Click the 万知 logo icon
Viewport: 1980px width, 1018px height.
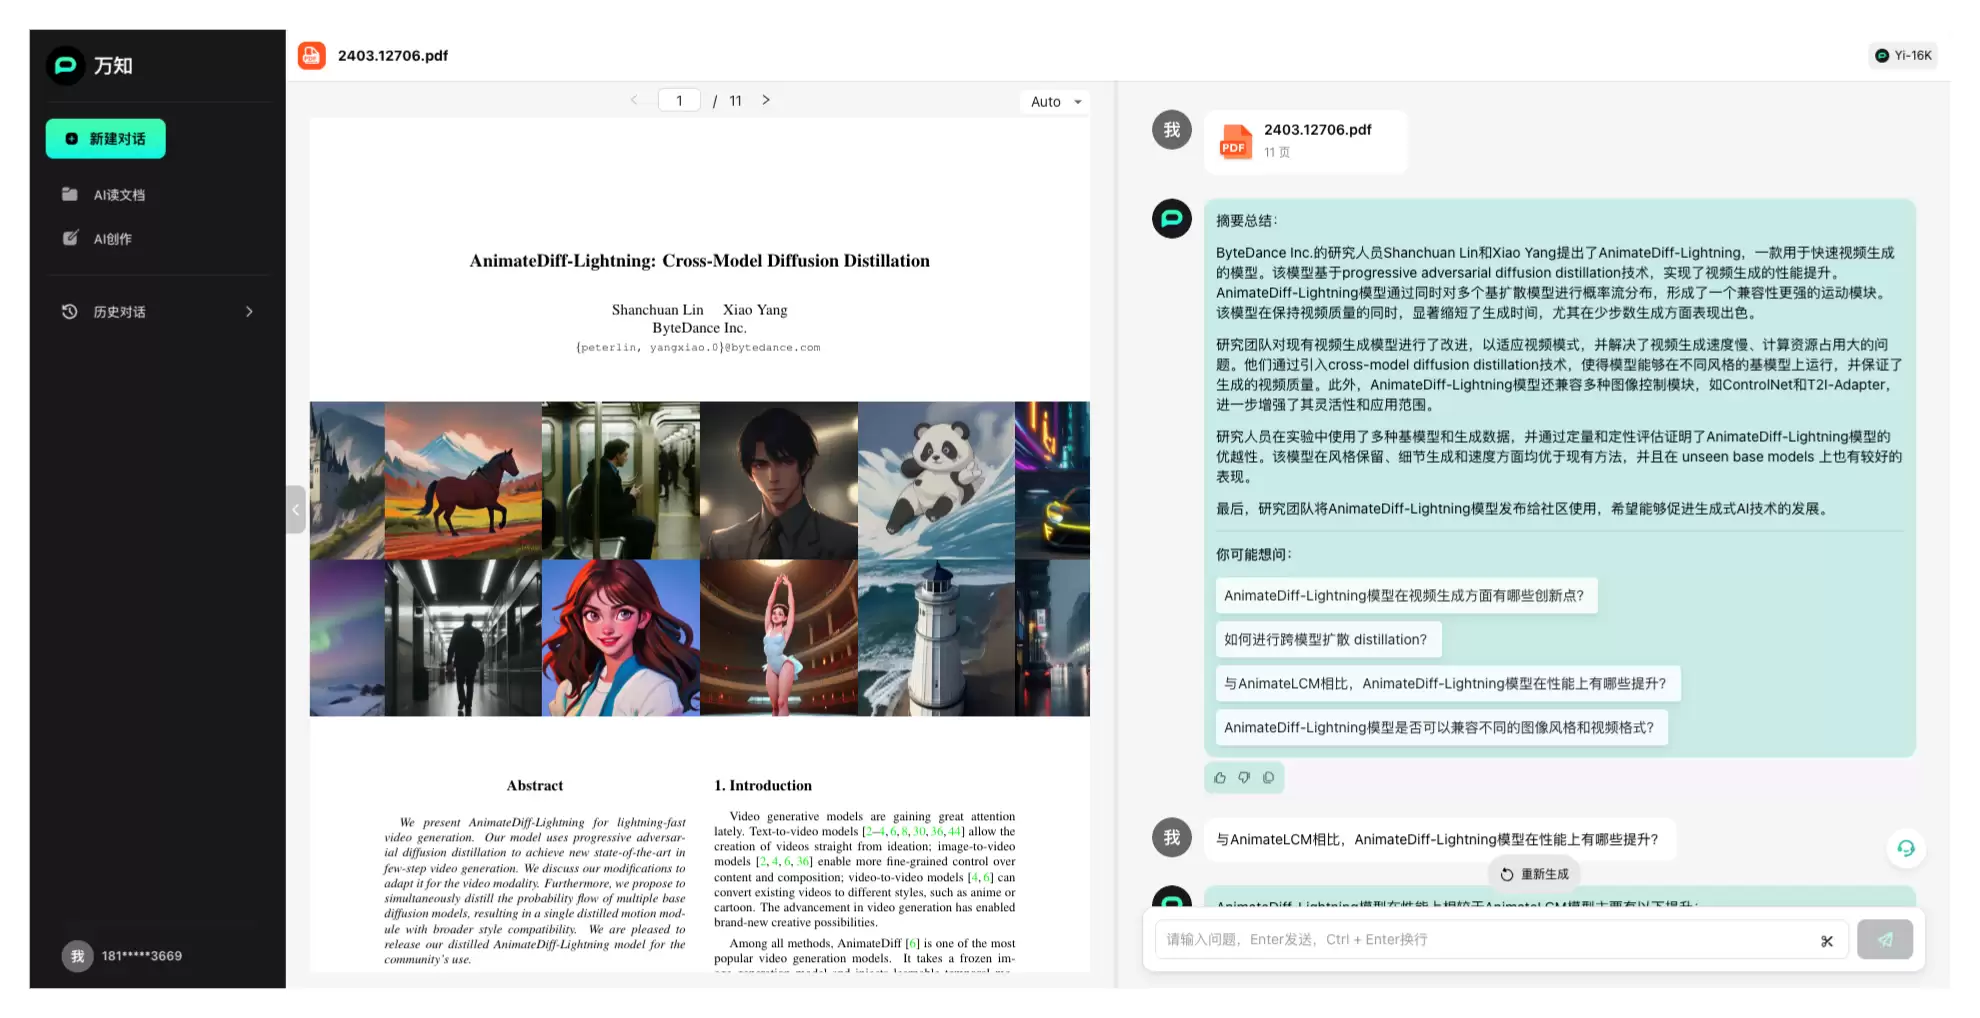coord(65,65)
